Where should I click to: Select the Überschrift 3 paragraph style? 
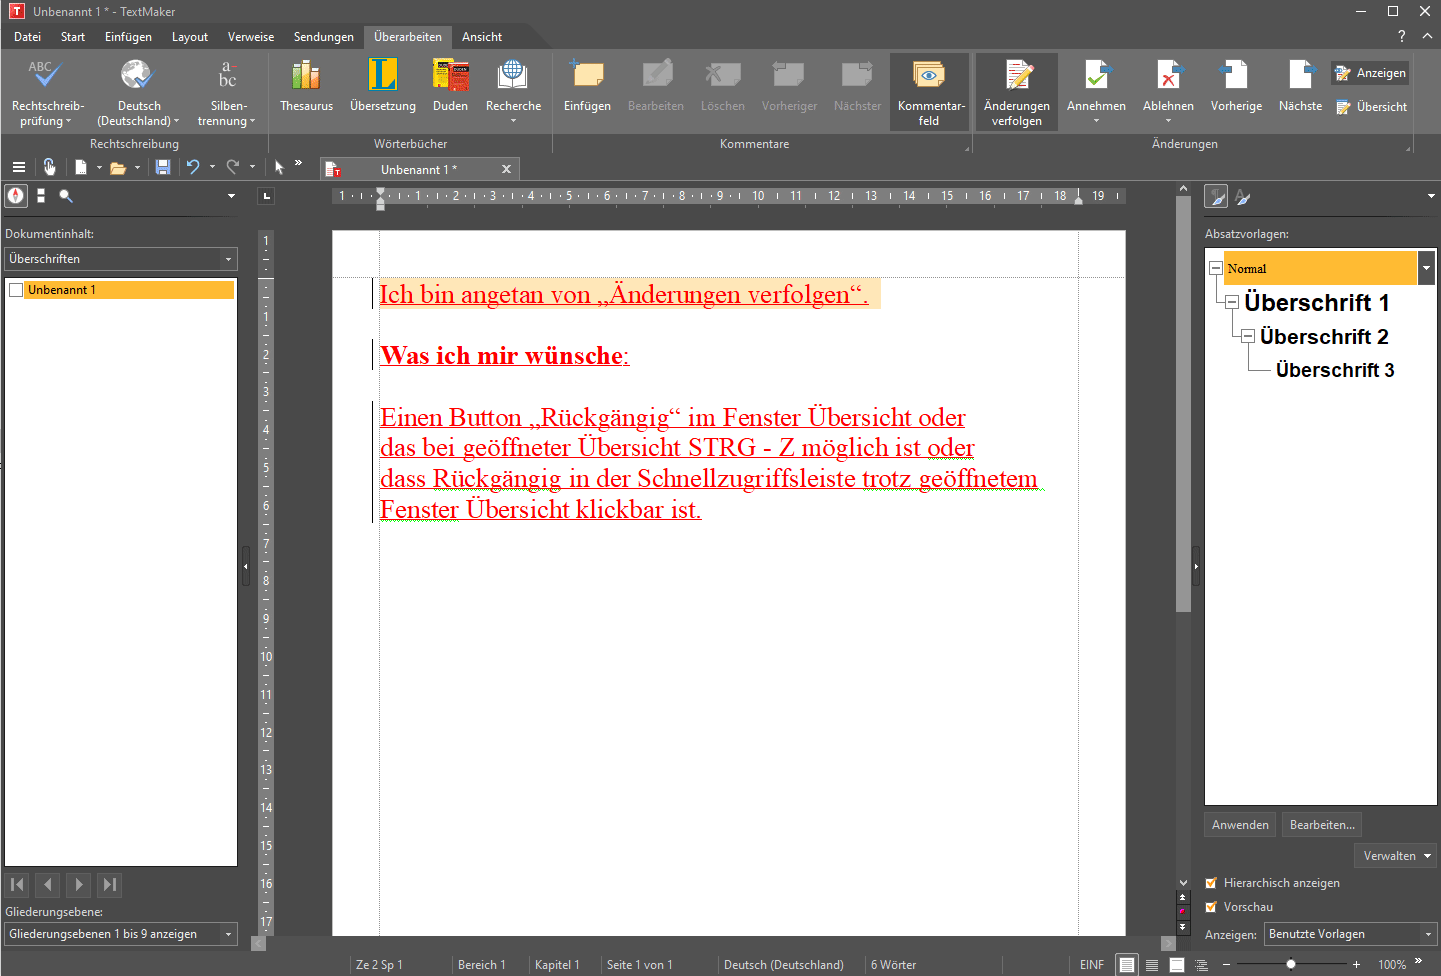(1335, 370)
